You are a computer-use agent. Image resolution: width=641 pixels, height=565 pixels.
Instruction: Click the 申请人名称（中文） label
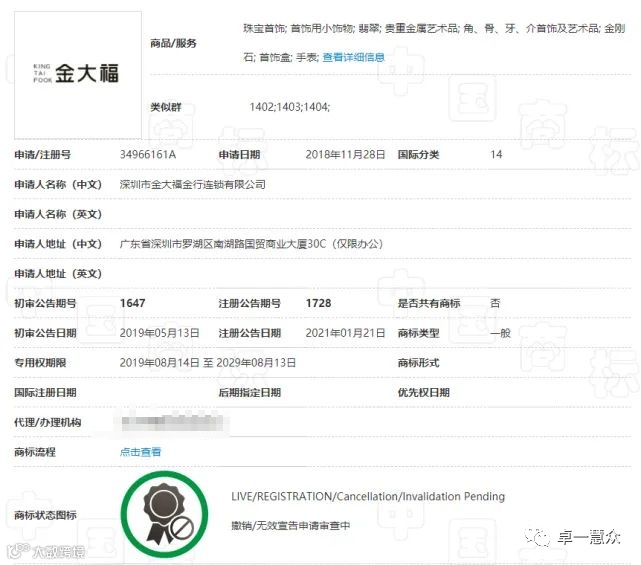coord(58,184)
